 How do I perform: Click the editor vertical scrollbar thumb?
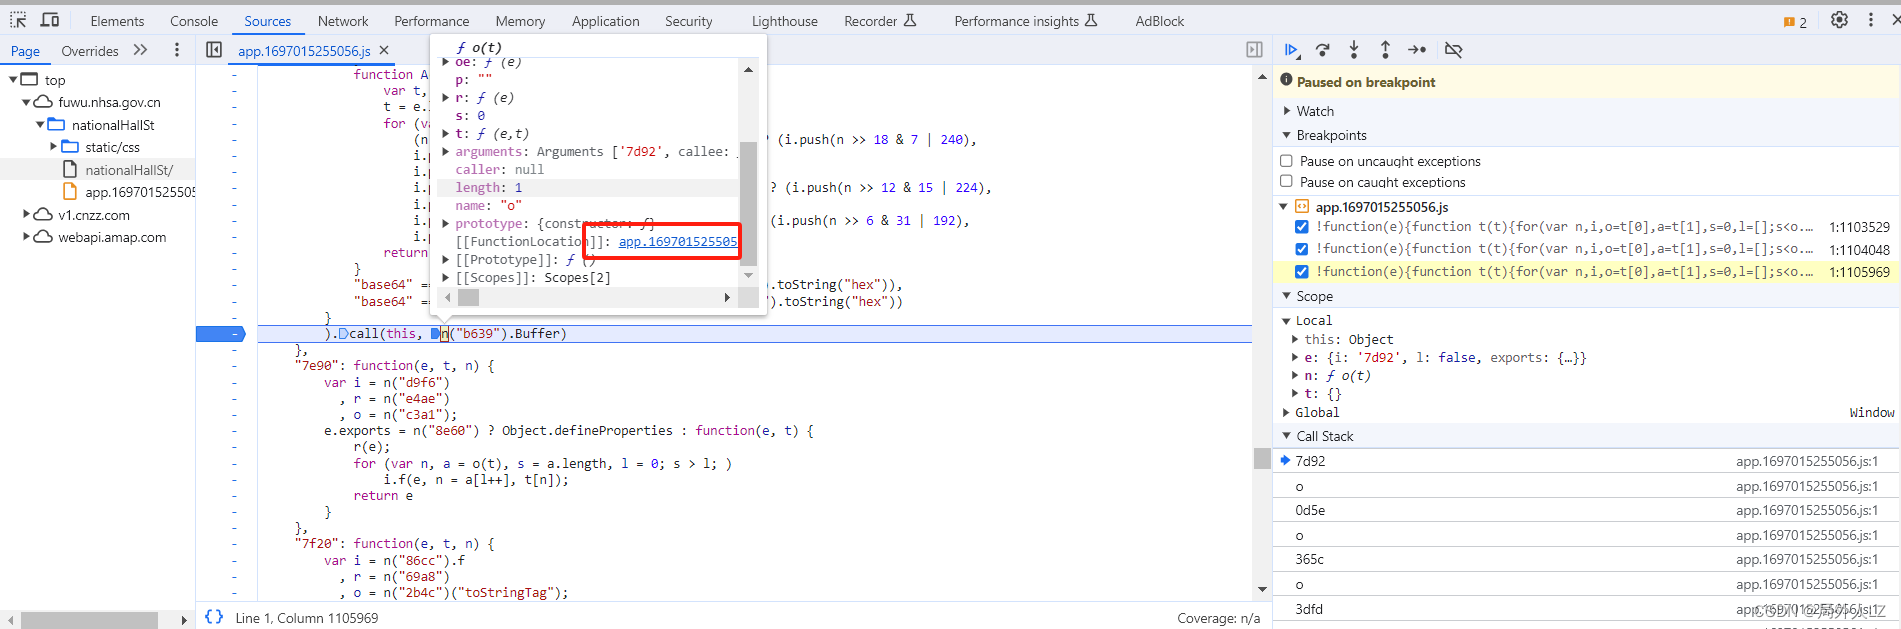[1262, 458]
